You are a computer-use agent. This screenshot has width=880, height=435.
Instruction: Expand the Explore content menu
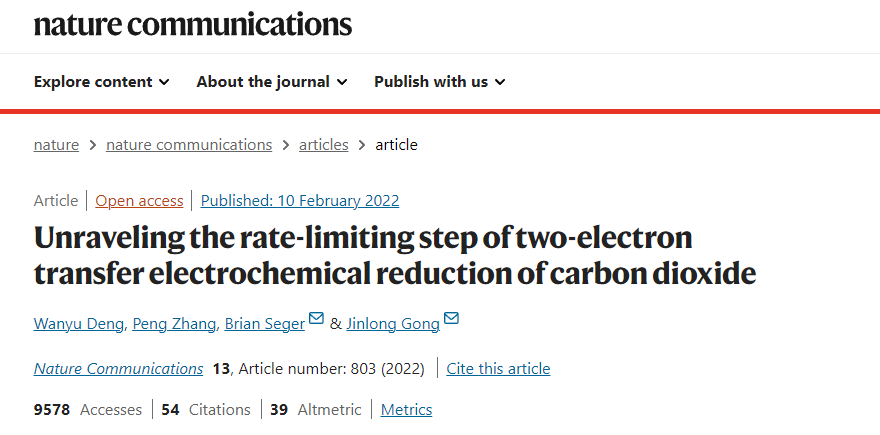[x=102, y=82]
